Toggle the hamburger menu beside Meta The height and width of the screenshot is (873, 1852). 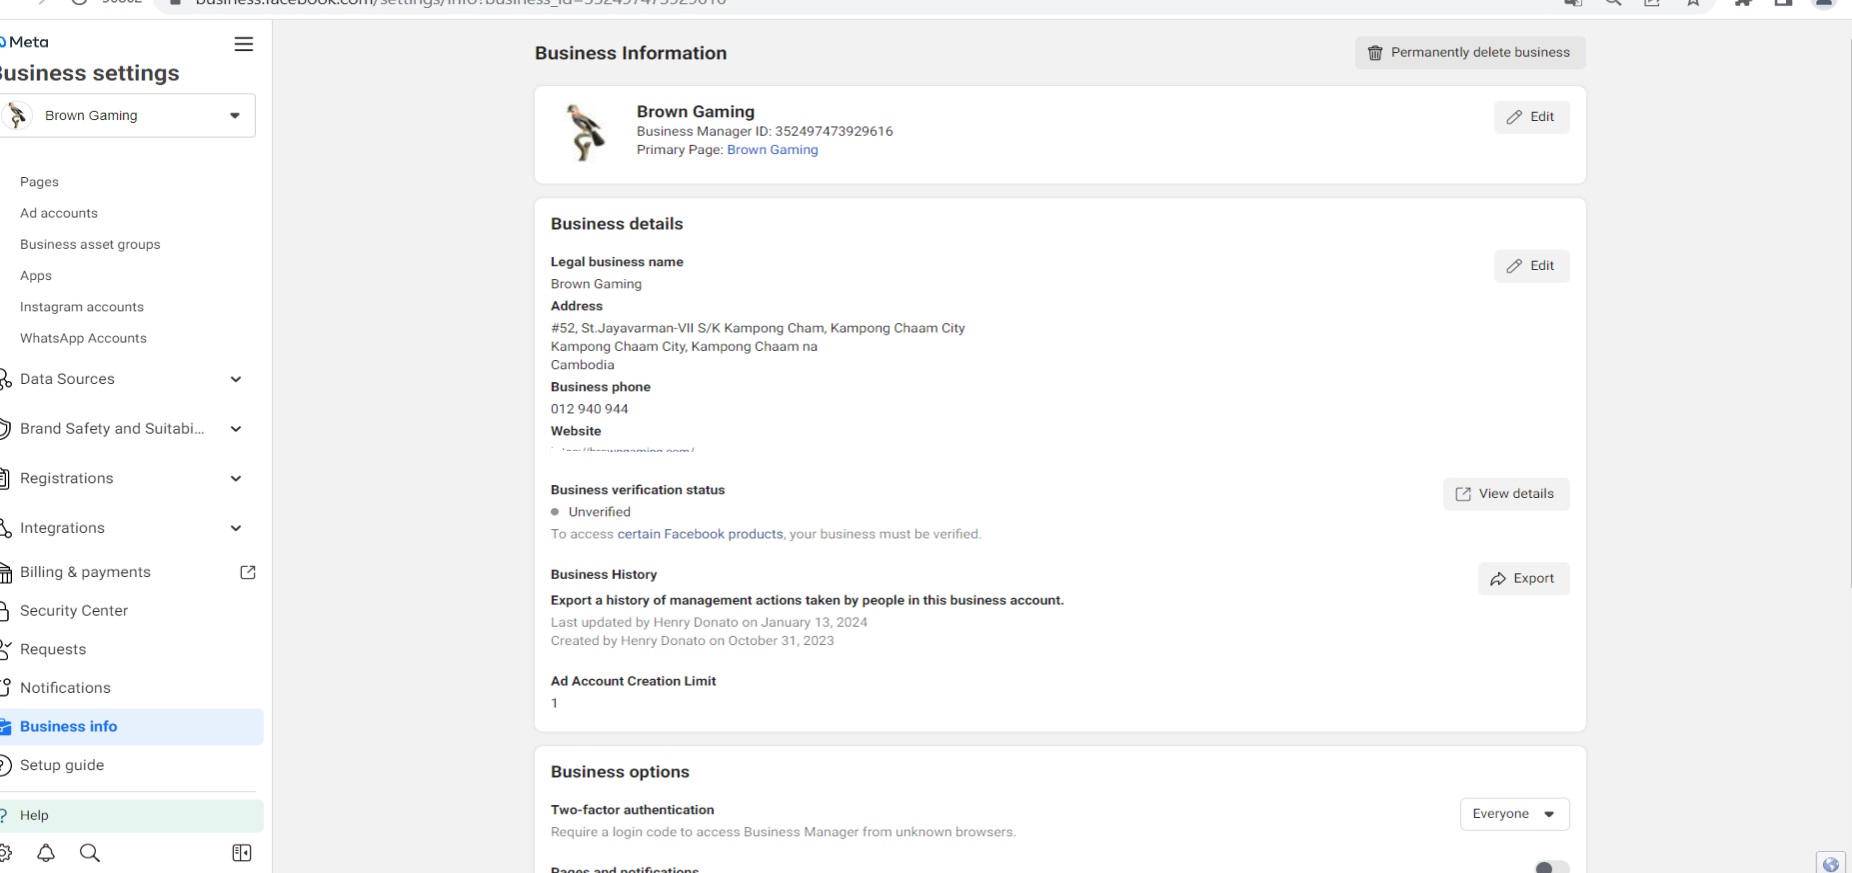coord(243,44)
